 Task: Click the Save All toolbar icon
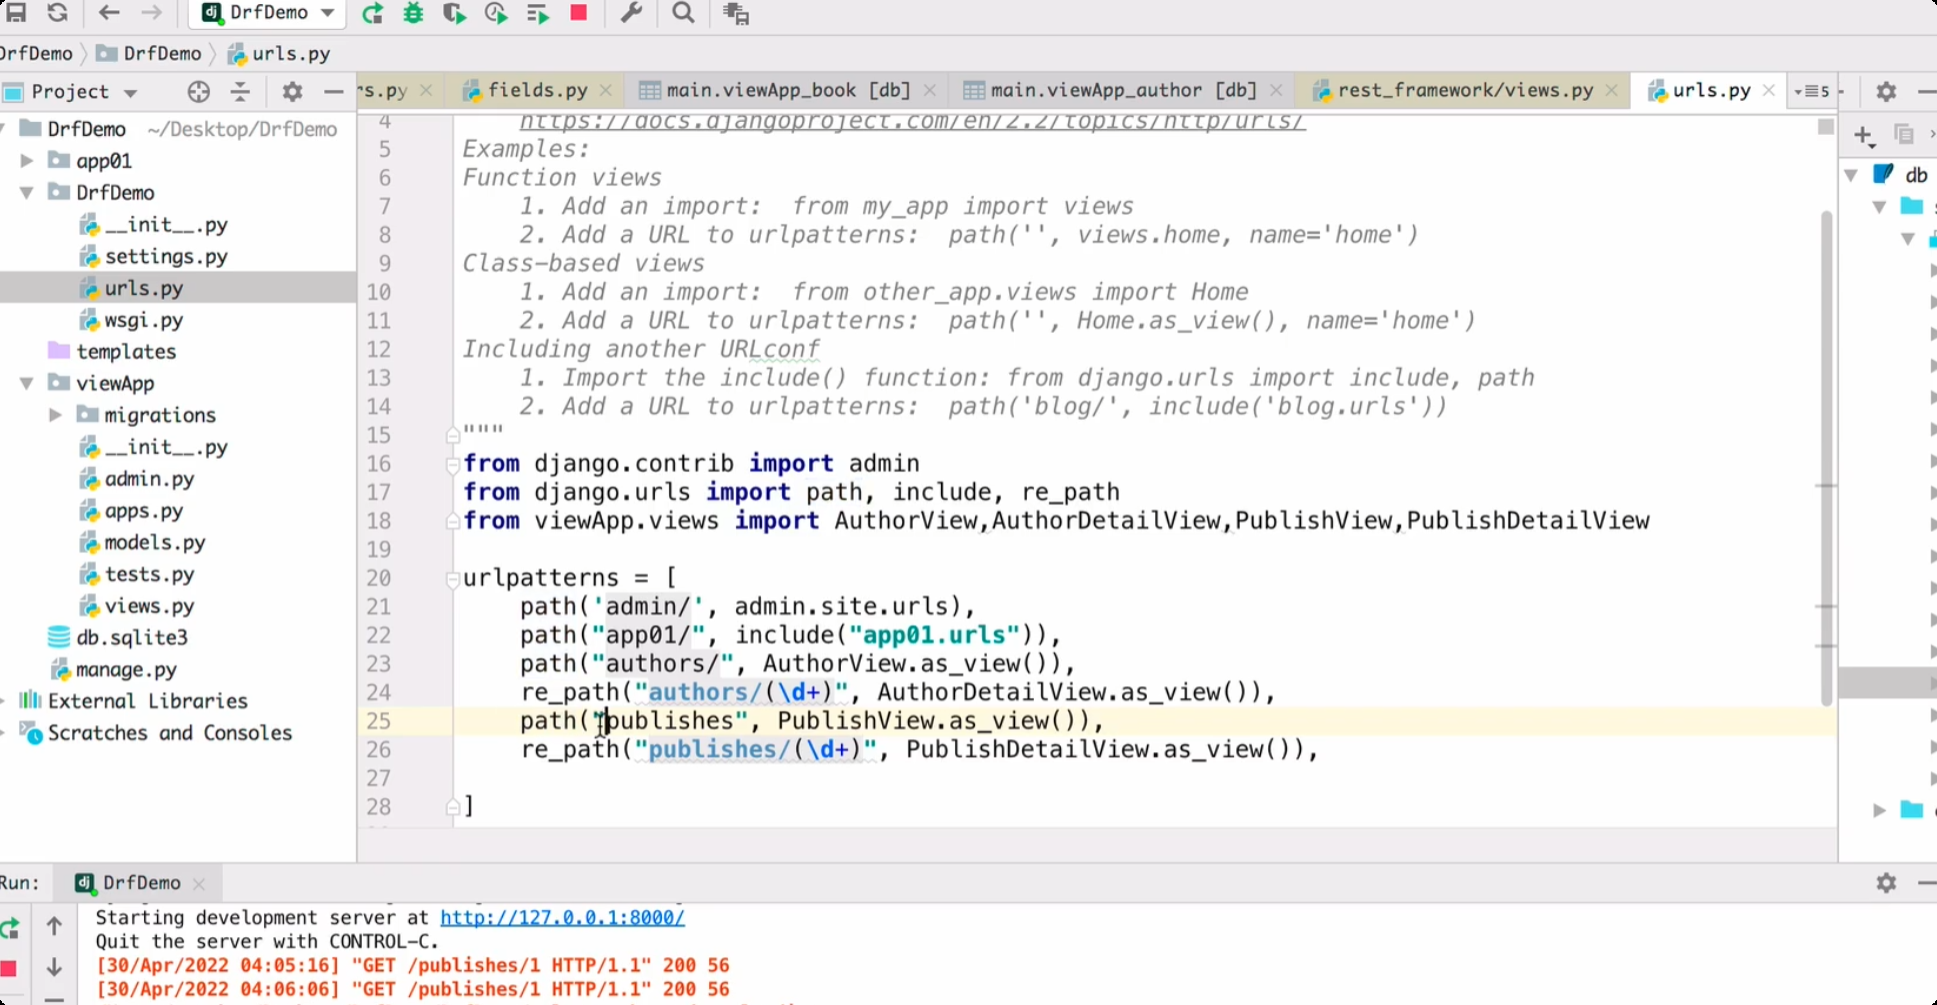(16, 13)
